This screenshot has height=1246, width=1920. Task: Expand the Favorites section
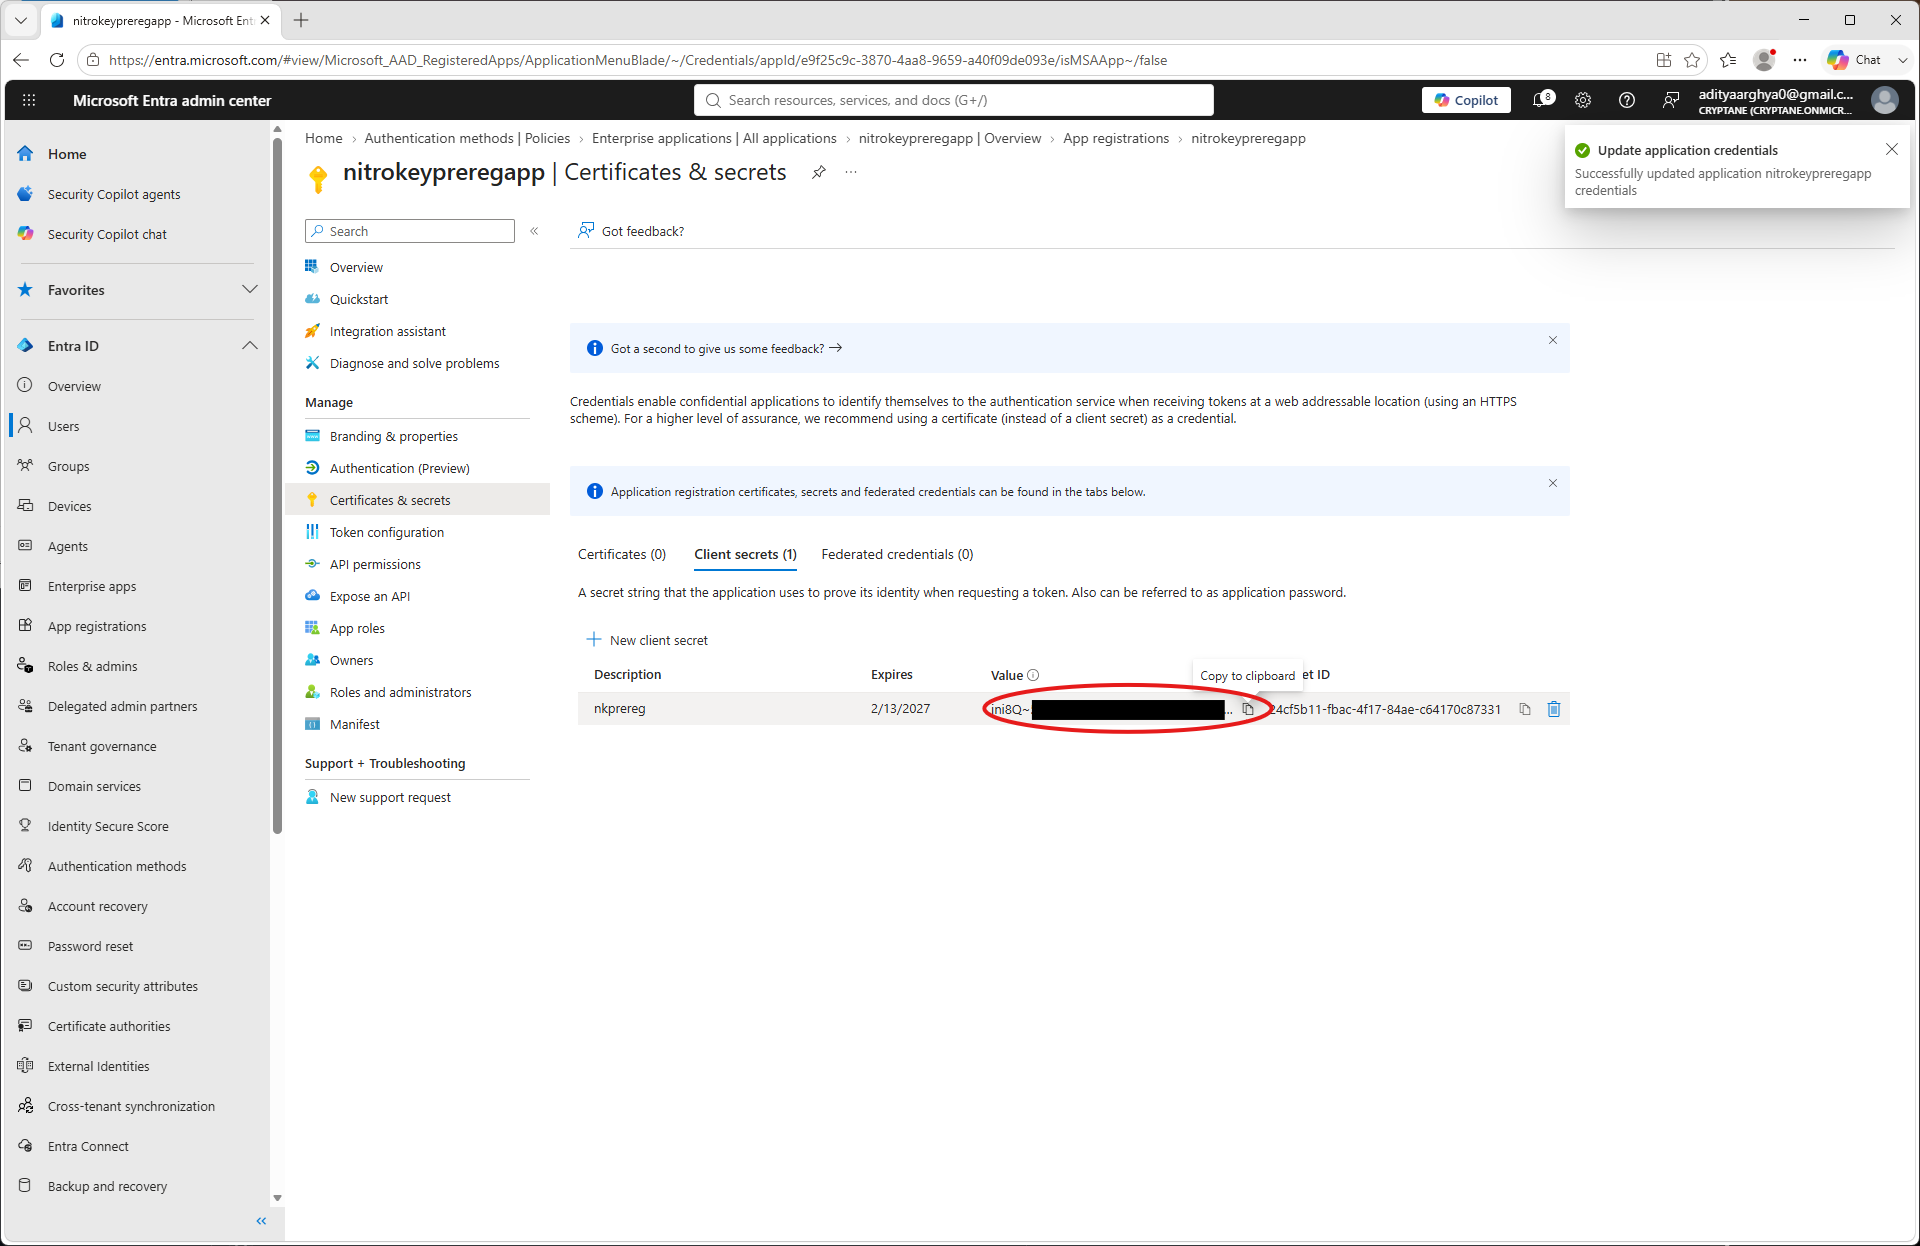click(250, 290)
